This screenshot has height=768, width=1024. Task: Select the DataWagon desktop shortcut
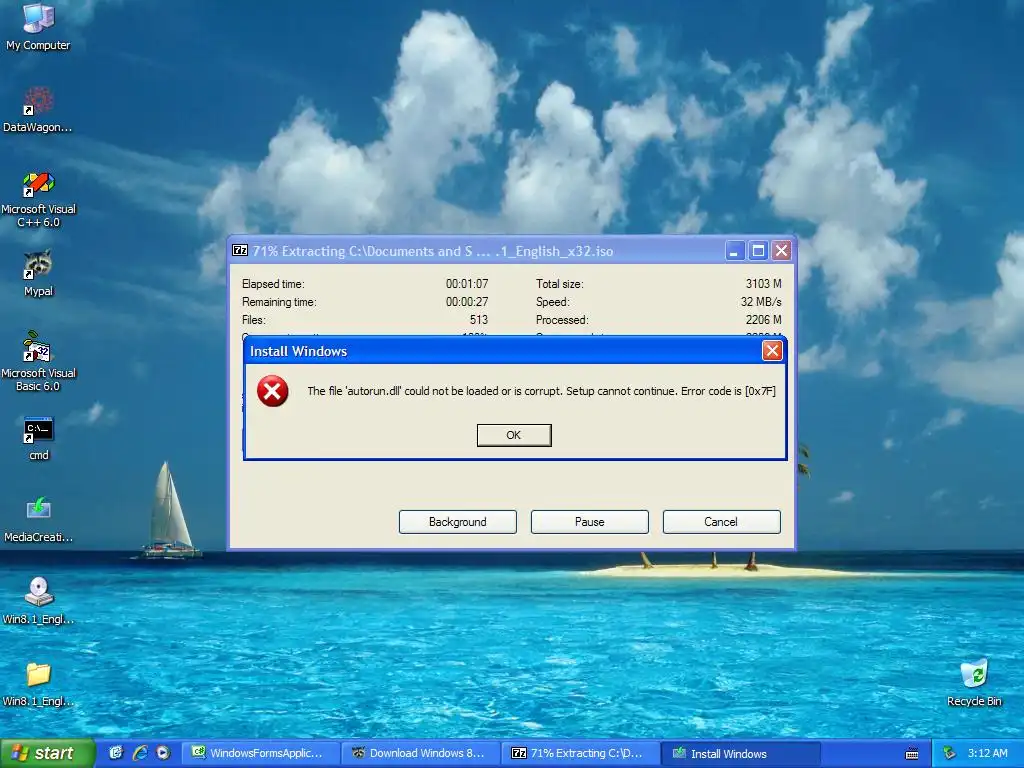tap(38, 110)
